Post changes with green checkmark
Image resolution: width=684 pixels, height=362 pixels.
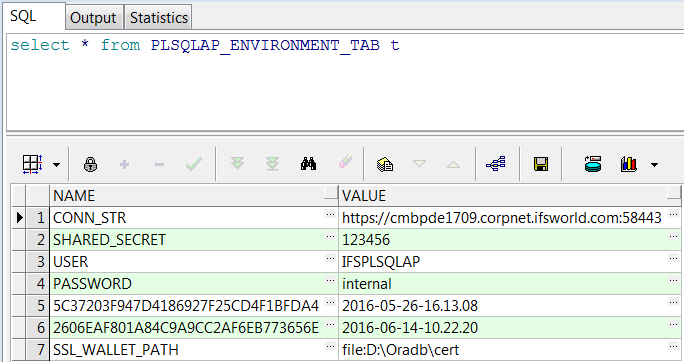[194, 164]
